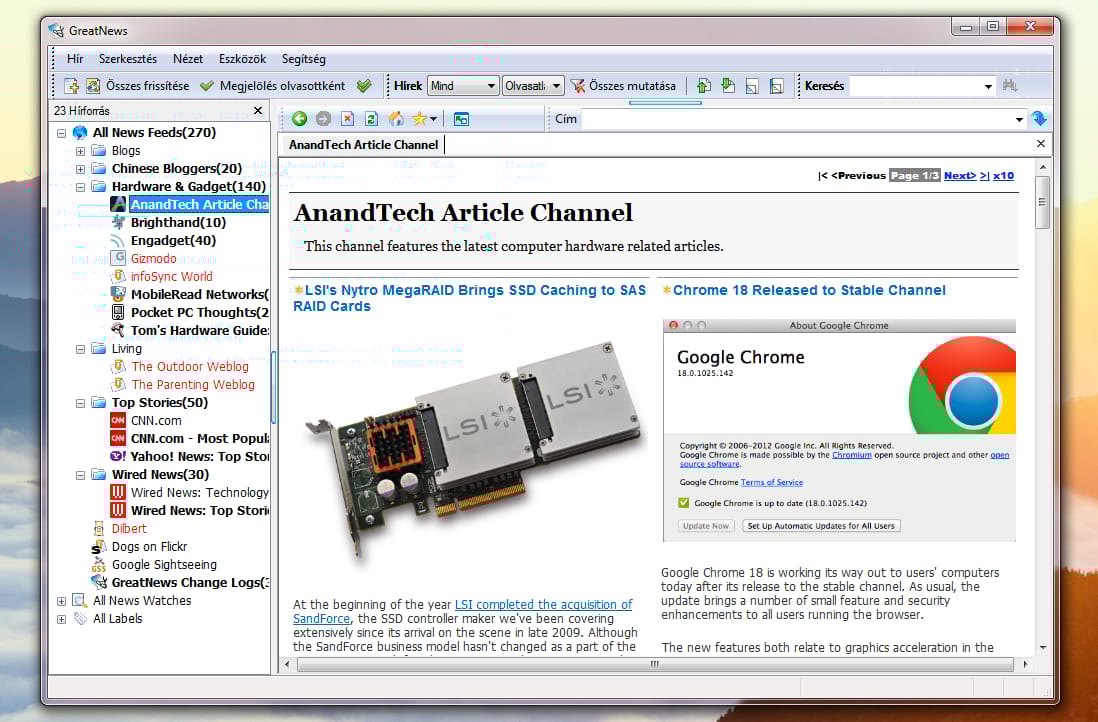
Task: Click the Gizmodo feed icon
Action: (x=118, y=258)
